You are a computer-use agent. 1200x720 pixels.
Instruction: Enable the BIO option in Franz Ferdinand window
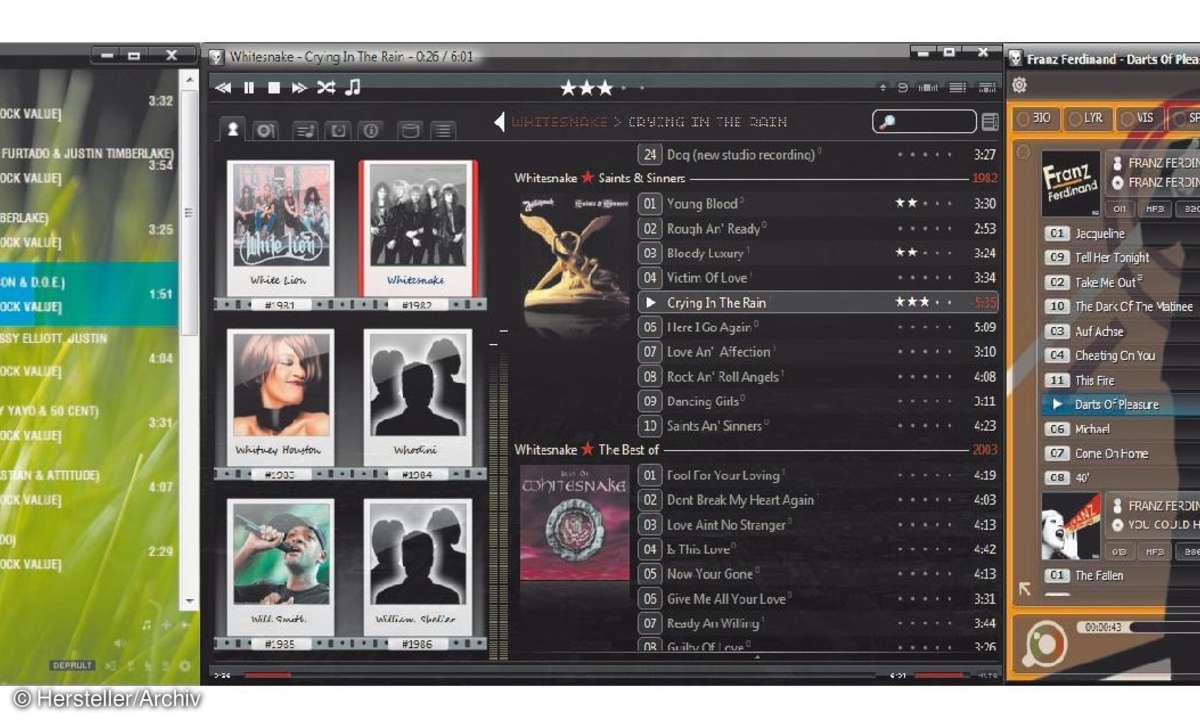pyautogui.click(x=1035, y=118)
